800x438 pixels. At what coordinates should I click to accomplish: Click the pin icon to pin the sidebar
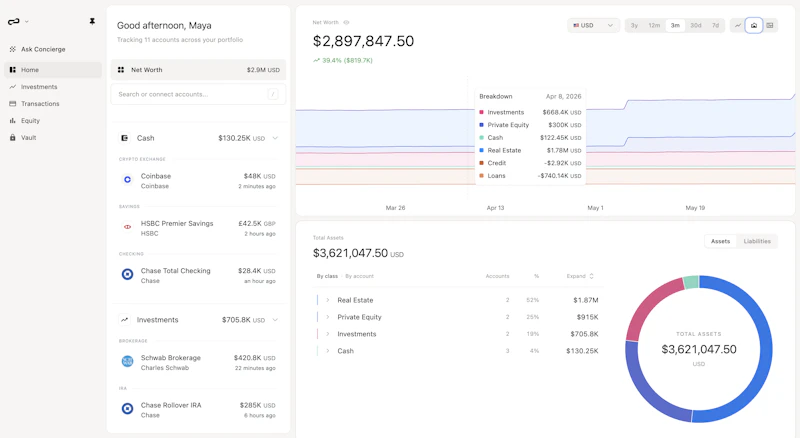(92, 21)
